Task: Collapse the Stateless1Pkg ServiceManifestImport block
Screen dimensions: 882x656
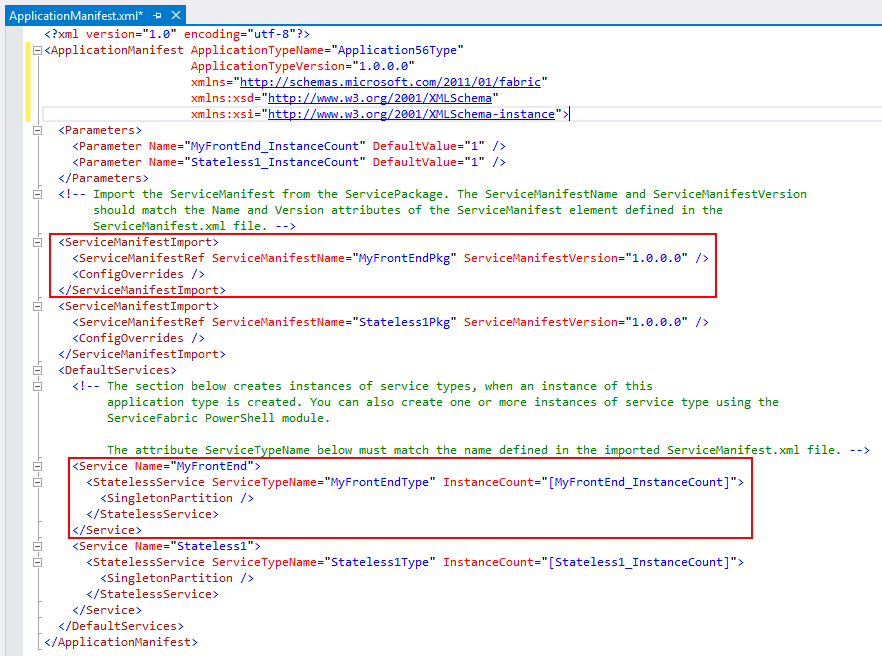Action: (36, 306)
